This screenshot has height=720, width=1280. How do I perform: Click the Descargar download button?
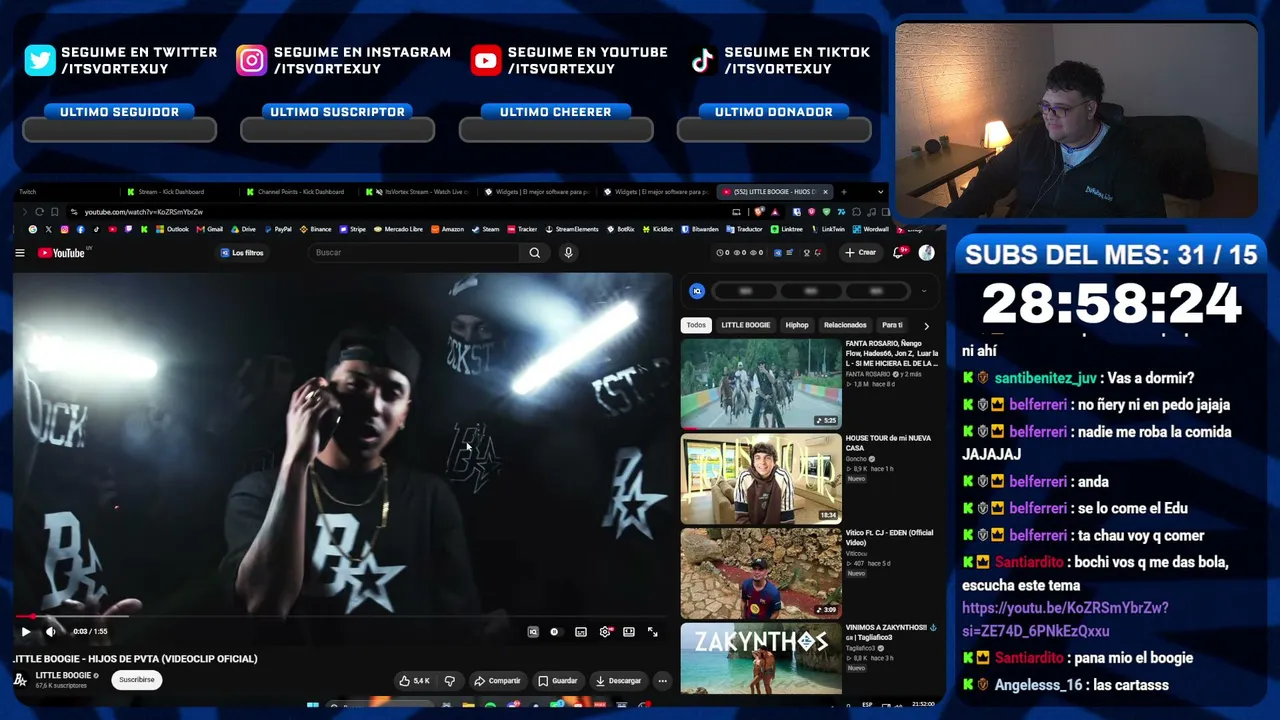(x=618, y=681)
